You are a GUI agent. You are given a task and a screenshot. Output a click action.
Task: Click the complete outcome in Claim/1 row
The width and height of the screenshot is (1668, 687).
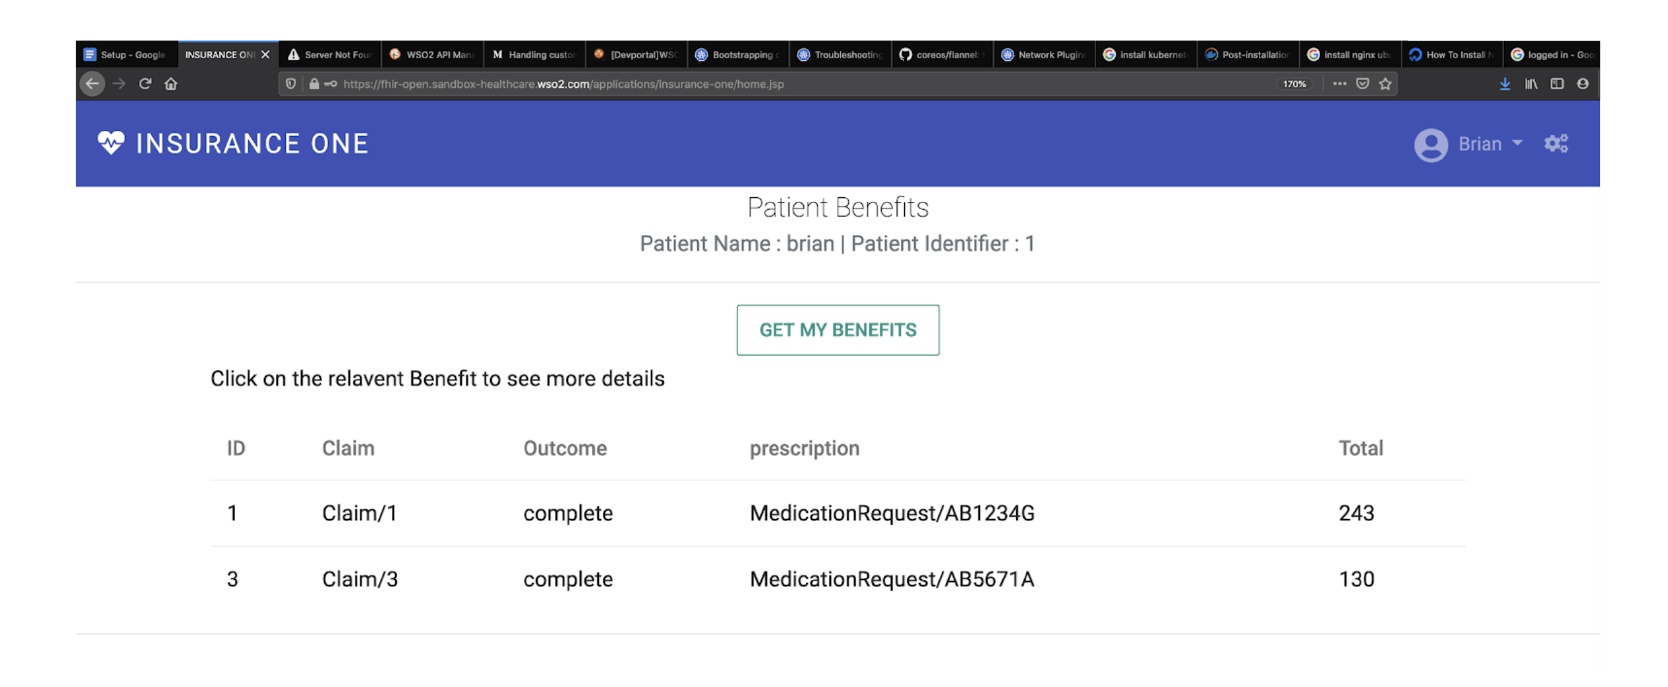click(568, 514)
